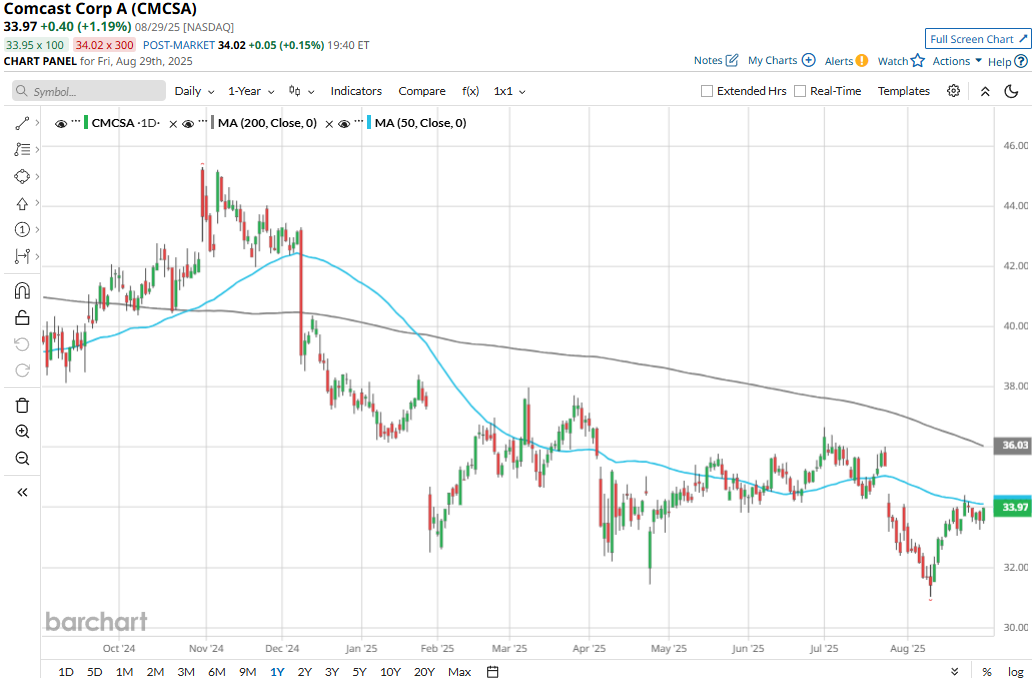Click the undo arrow in left toolbar
The width and height of the screenshot is (1032, 678).
point(22,344)
